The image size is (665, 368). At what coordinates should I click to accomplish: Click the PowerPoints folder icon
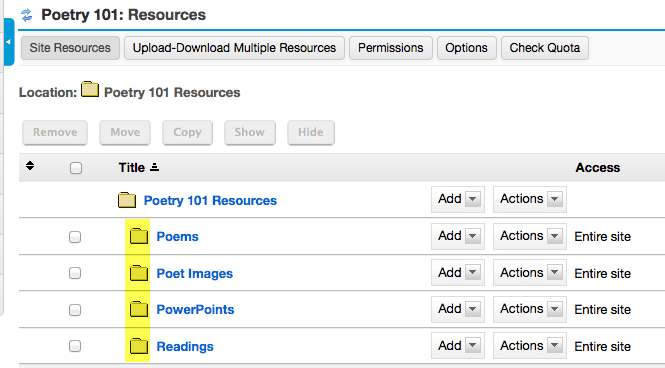139,309
